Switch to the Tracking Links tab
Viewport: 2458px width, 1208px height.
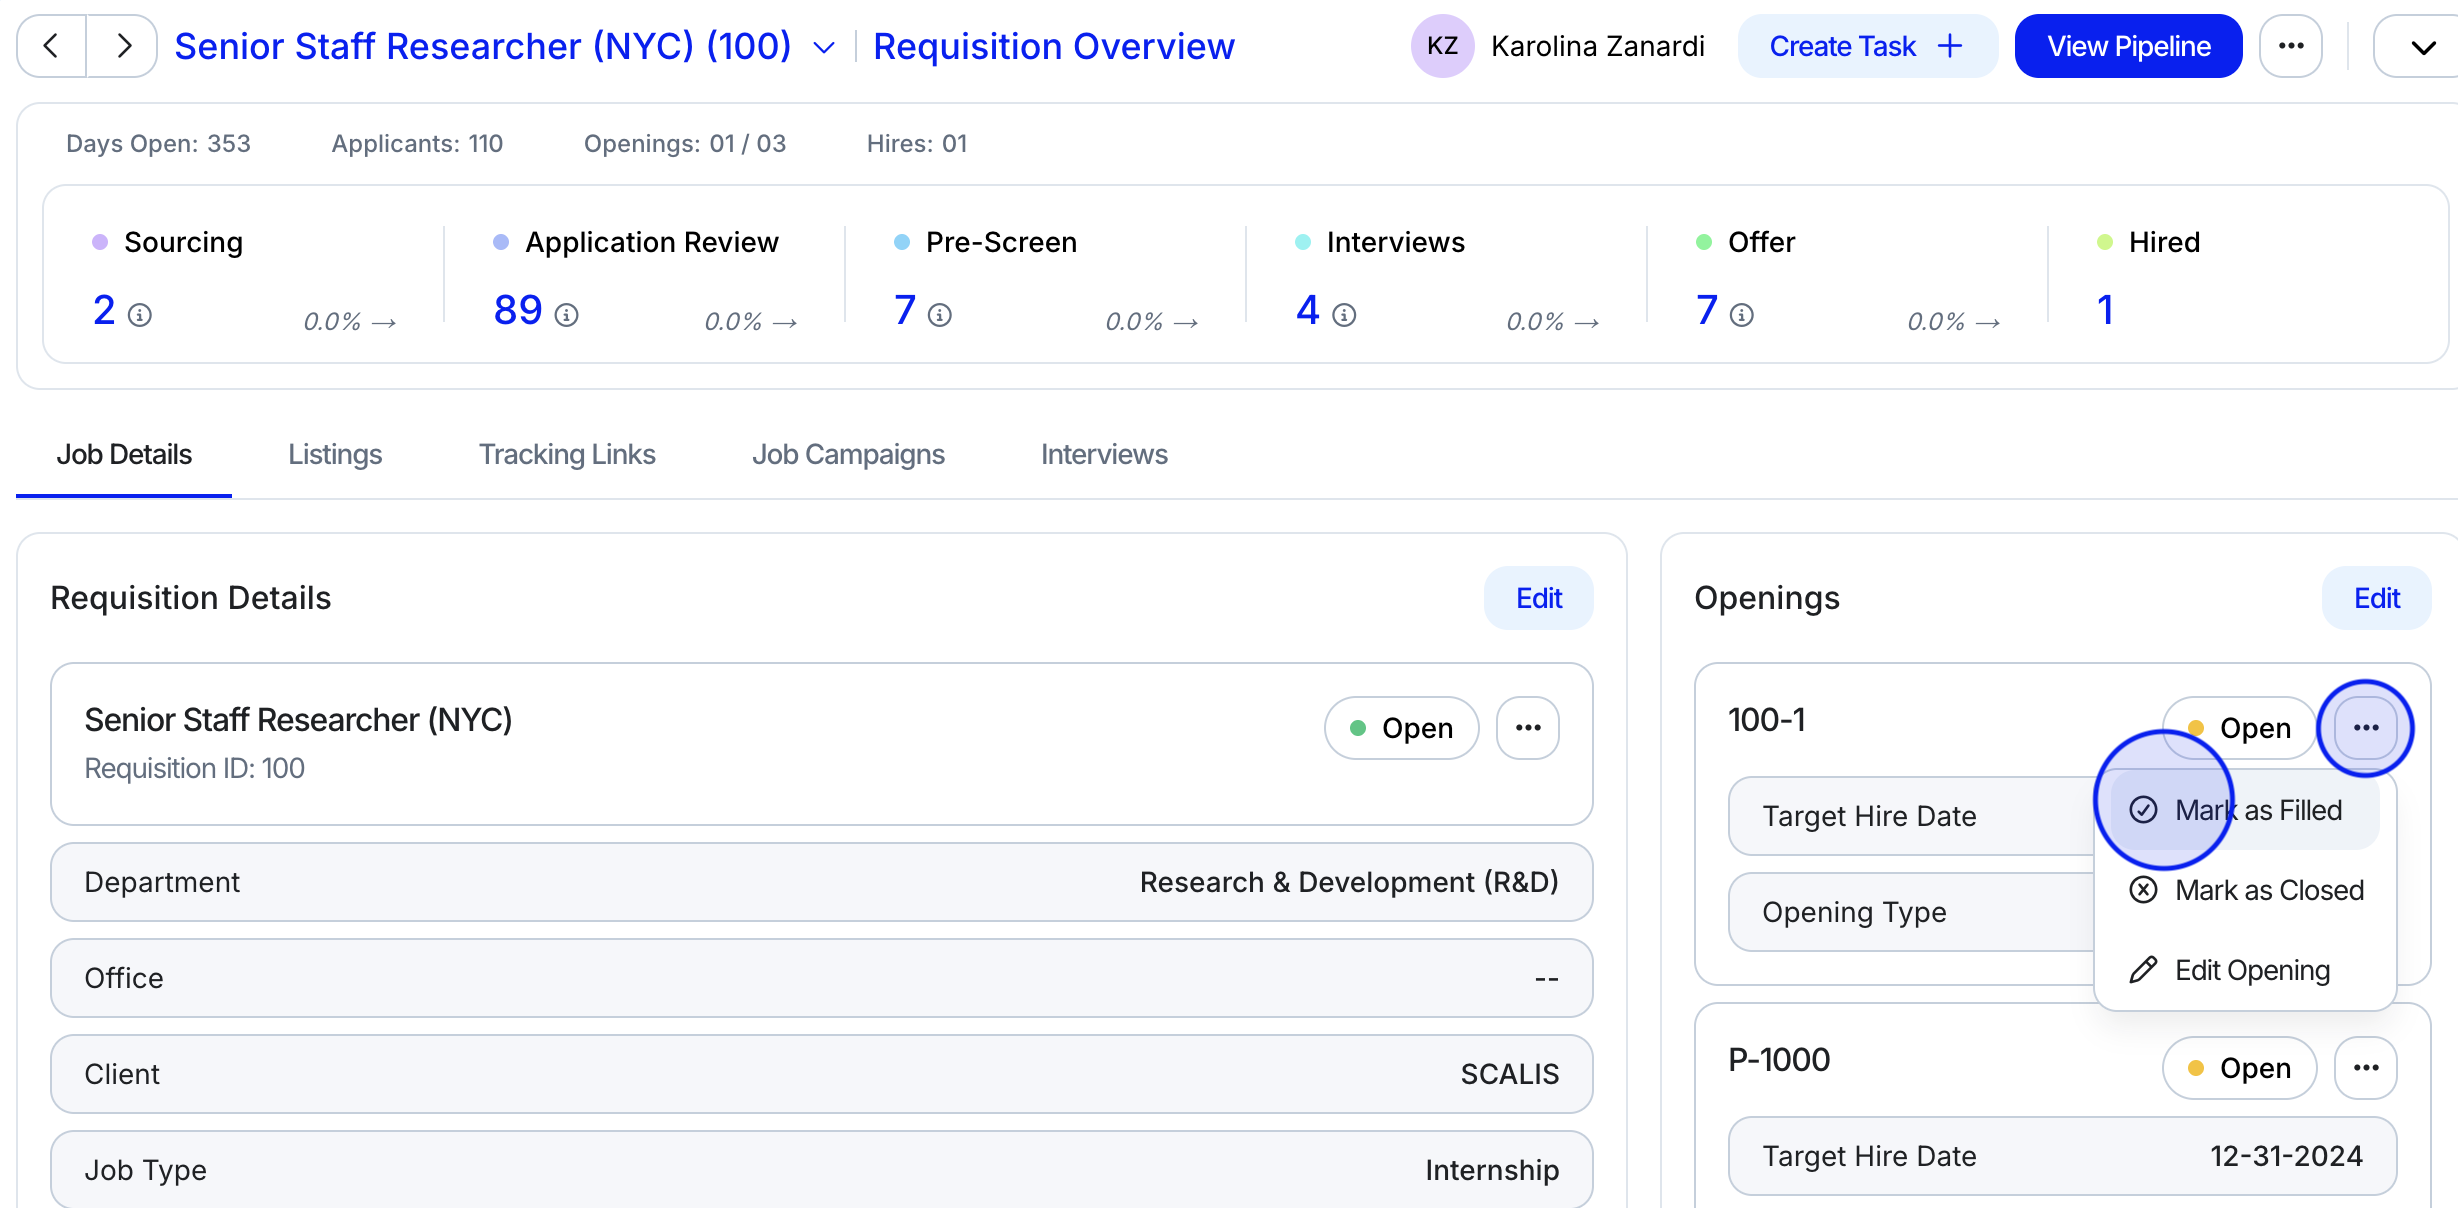click(567, 455)
